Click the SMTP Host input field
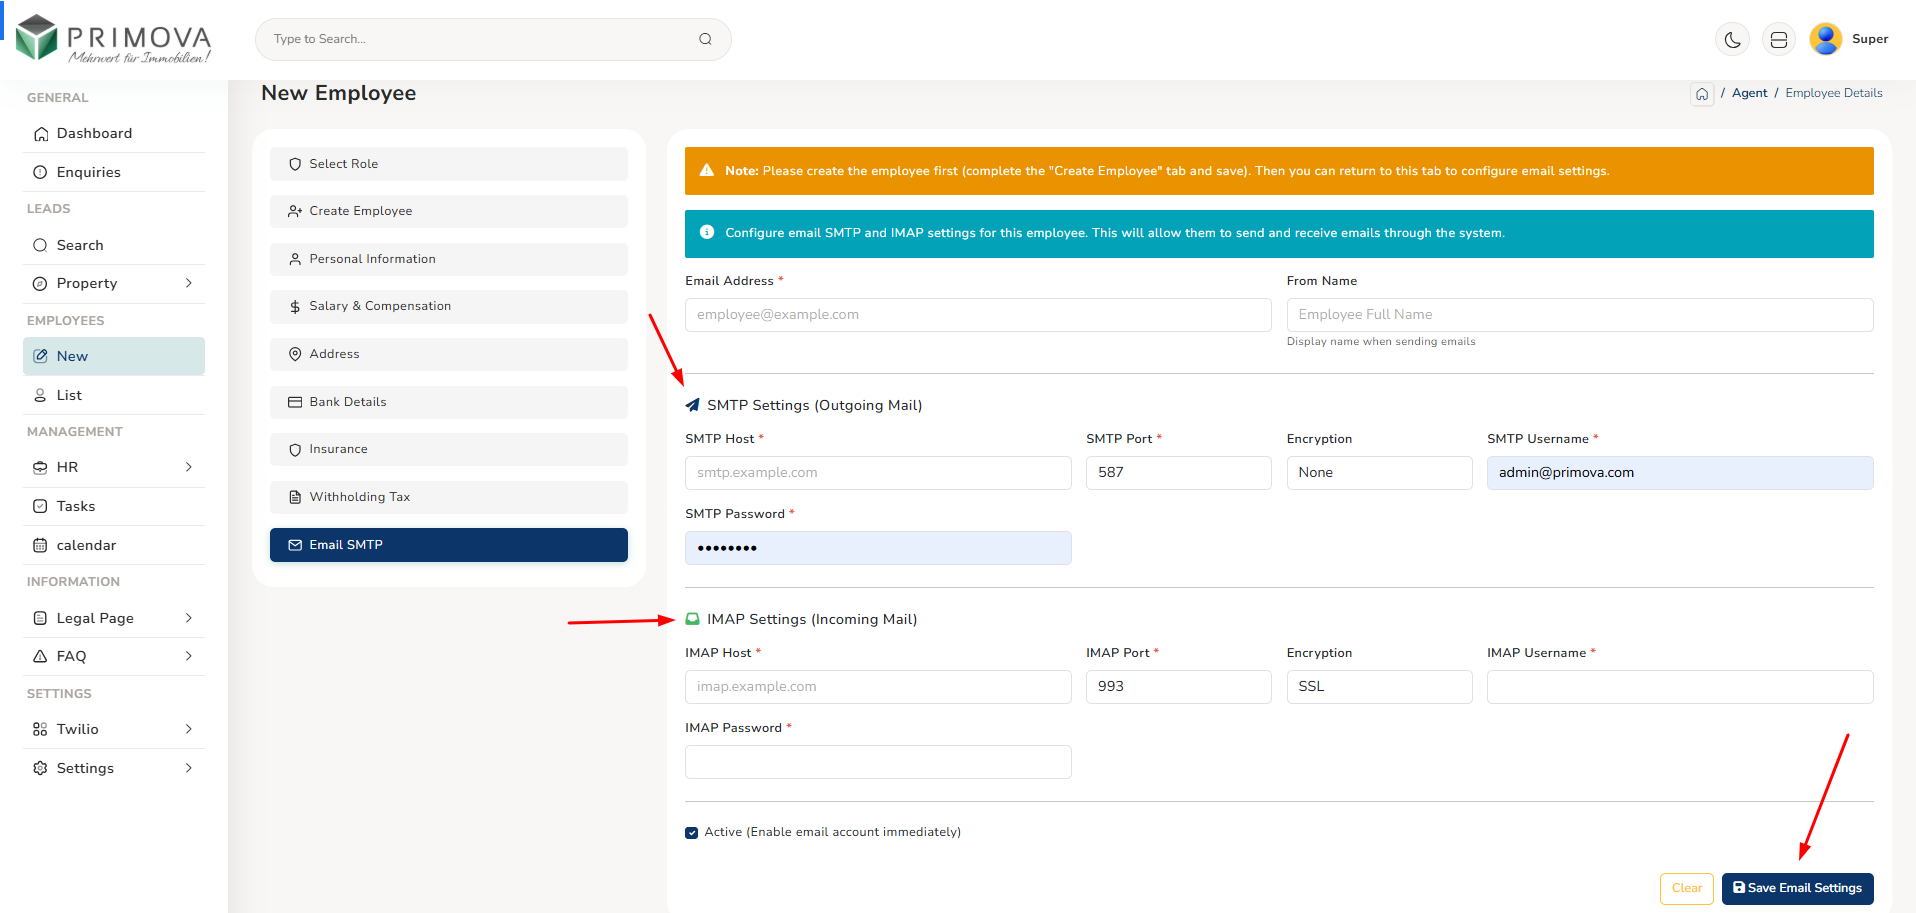Screen dimensions: 1916x913 pos(877,473)
